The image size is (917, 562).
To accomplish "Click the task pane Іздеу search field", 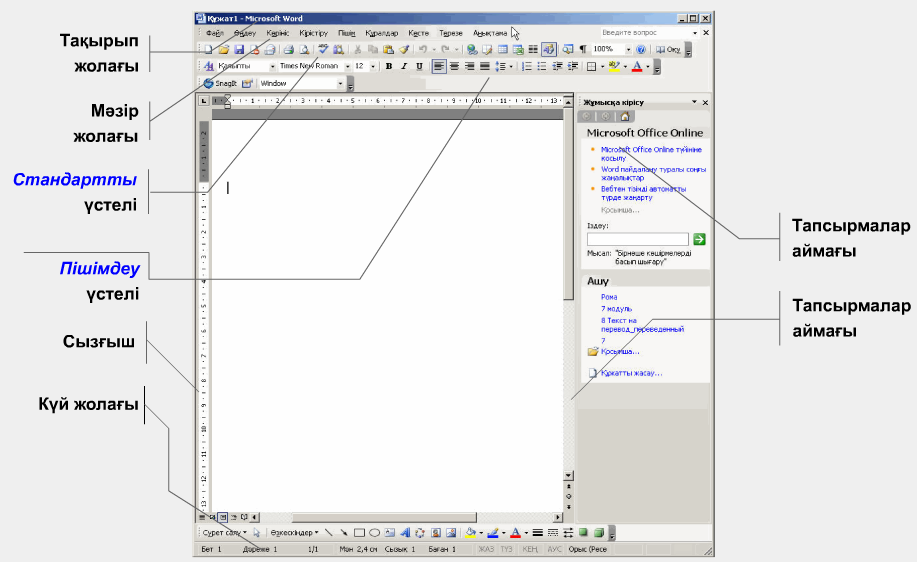I will pos(638,239).
